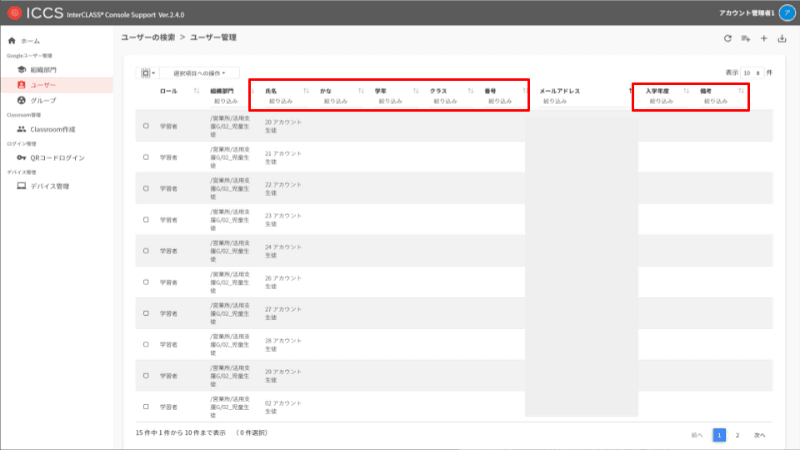Click the home icon in sidebar

(x=12, y=40)
